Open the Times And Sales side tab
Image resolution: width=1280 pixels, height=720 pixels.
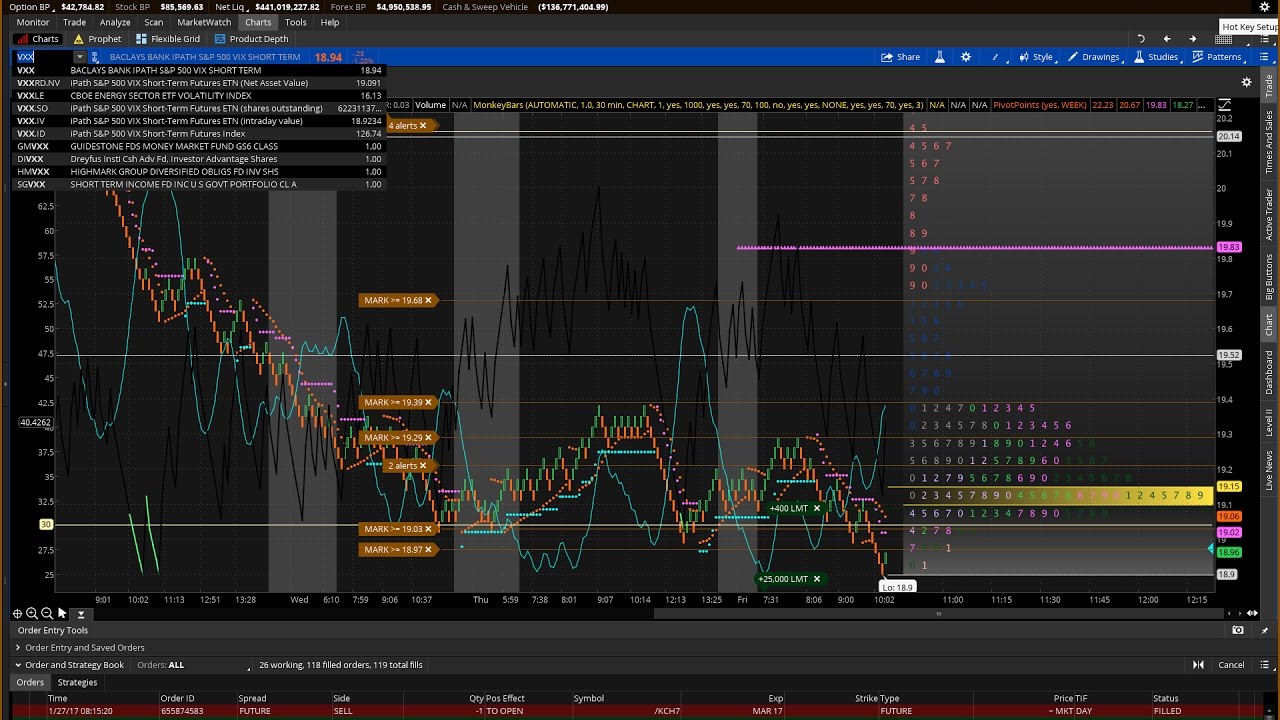coord(1270,142)
